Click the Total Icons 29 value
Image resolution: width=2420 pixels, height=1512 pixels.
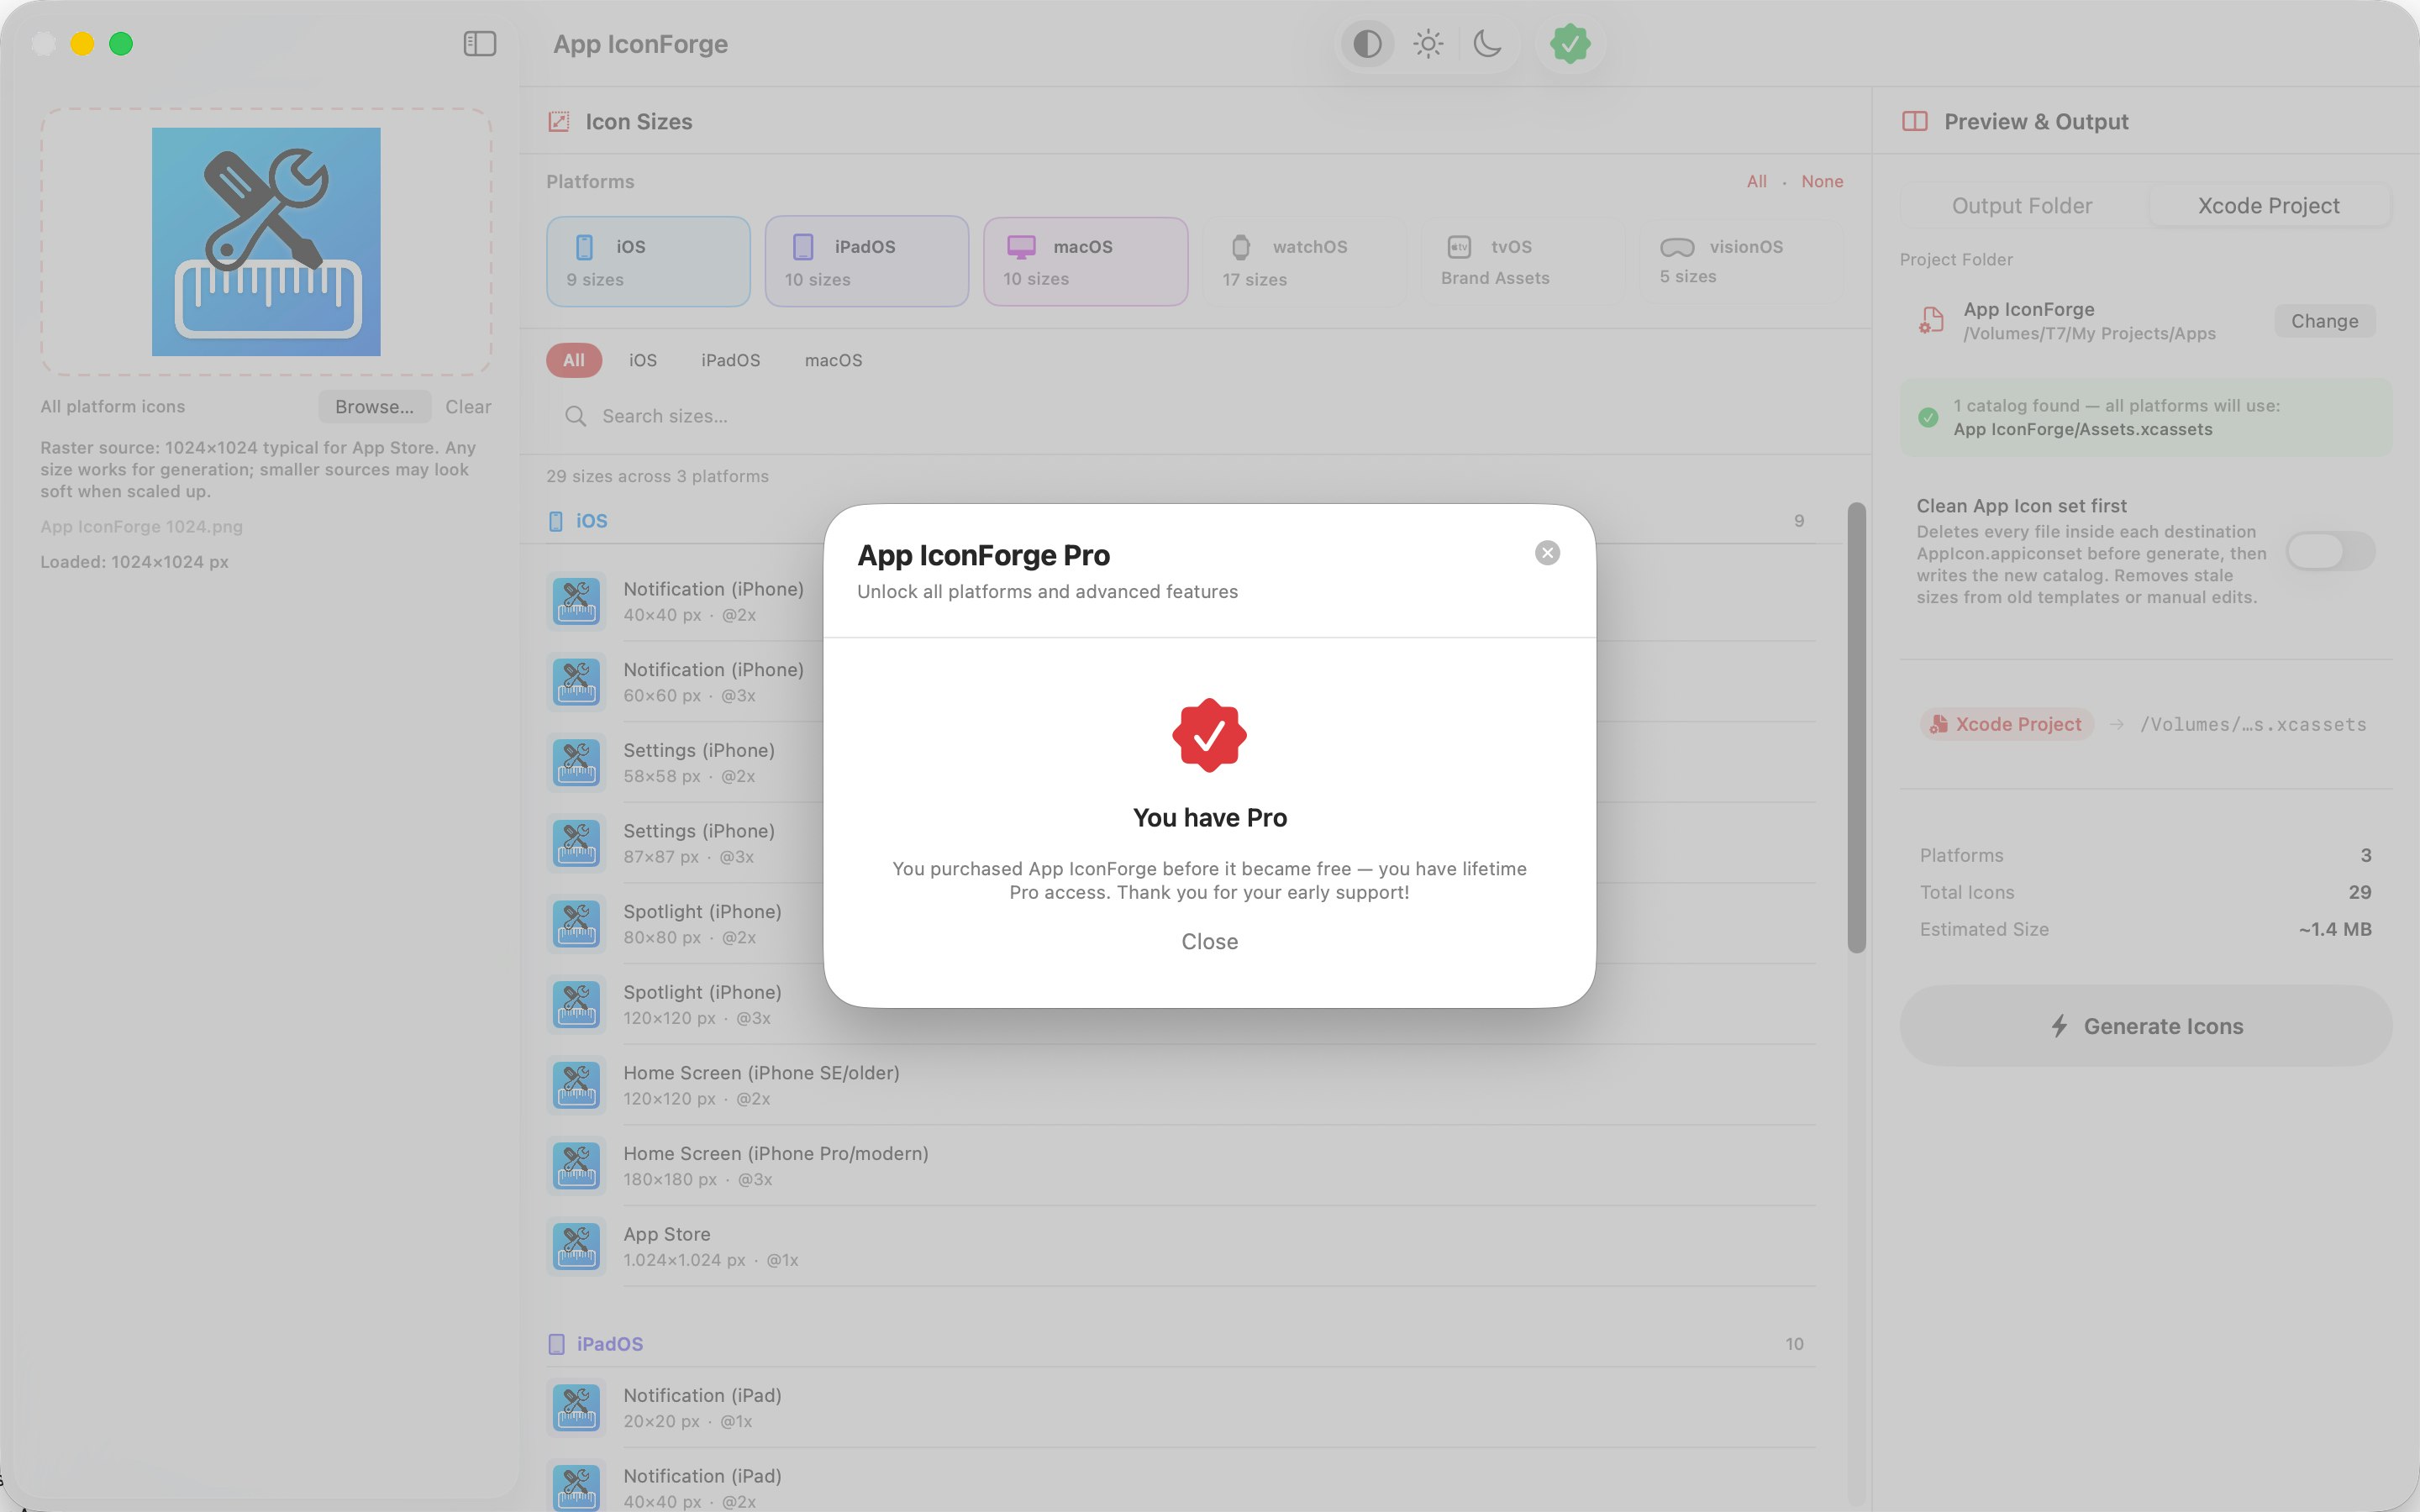pyautogui.click(x=2359, y=892)
